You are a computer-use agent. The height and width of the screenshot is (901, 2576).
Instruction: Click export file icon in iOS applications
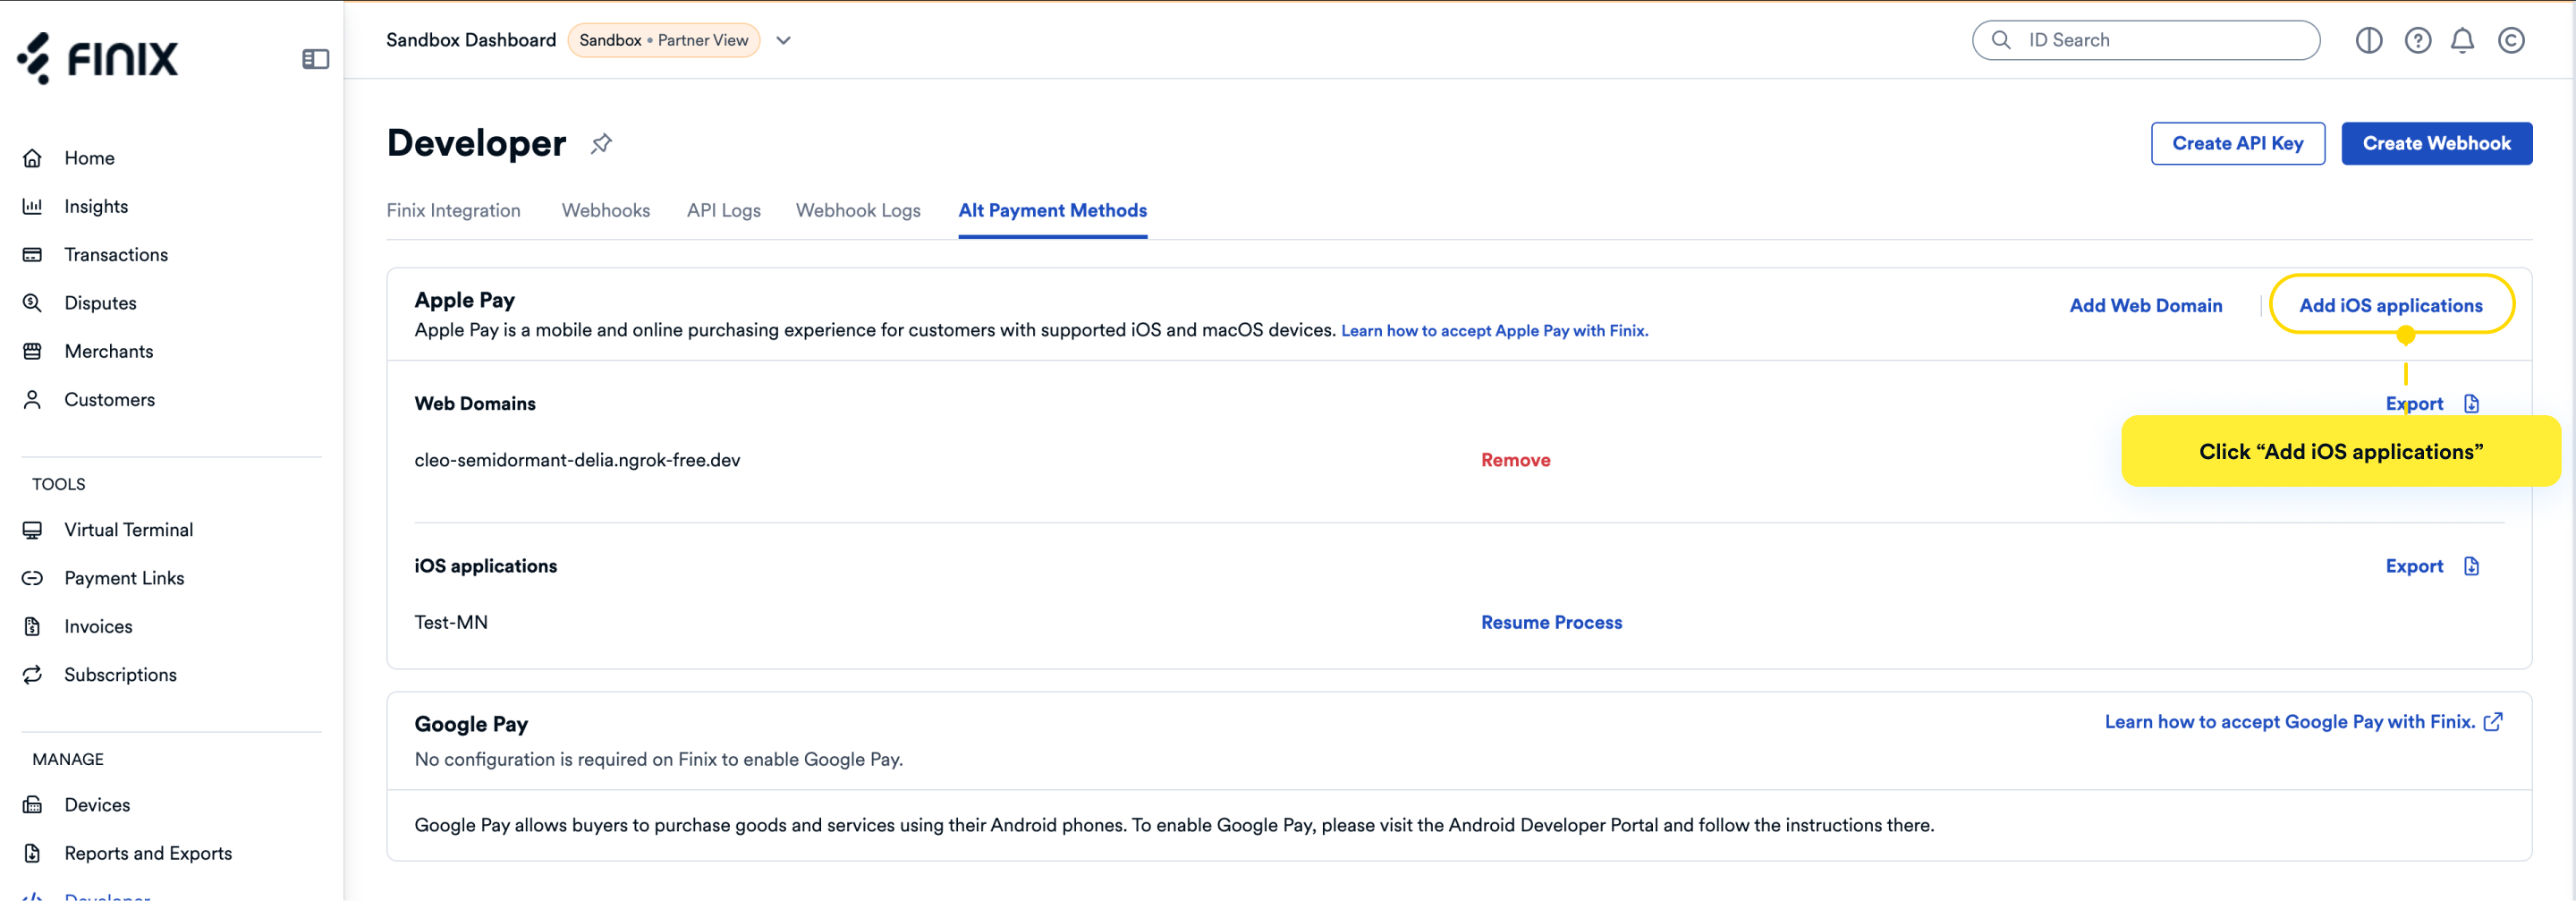click(x=2471, y=566)
